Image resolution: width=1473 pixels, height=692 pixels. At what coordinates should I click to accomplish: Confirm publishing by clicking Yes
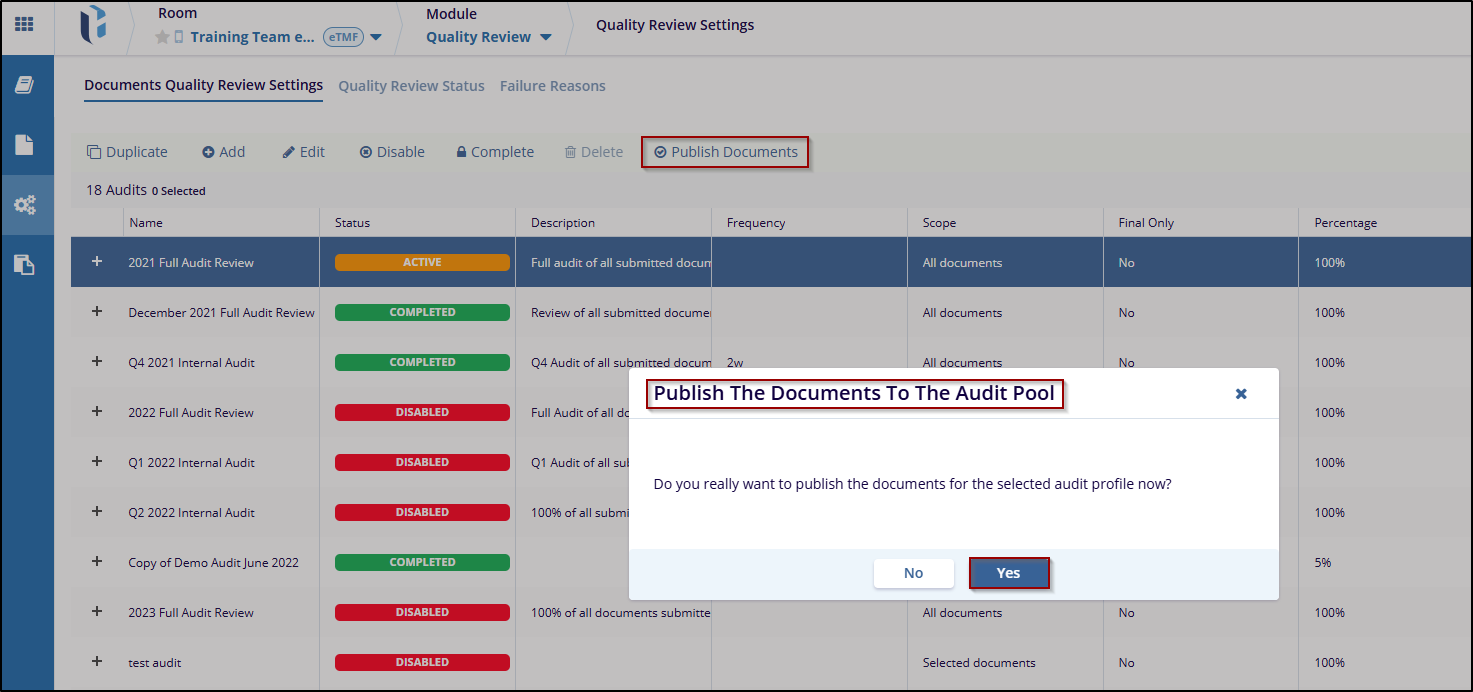(x=1008, y=573)
